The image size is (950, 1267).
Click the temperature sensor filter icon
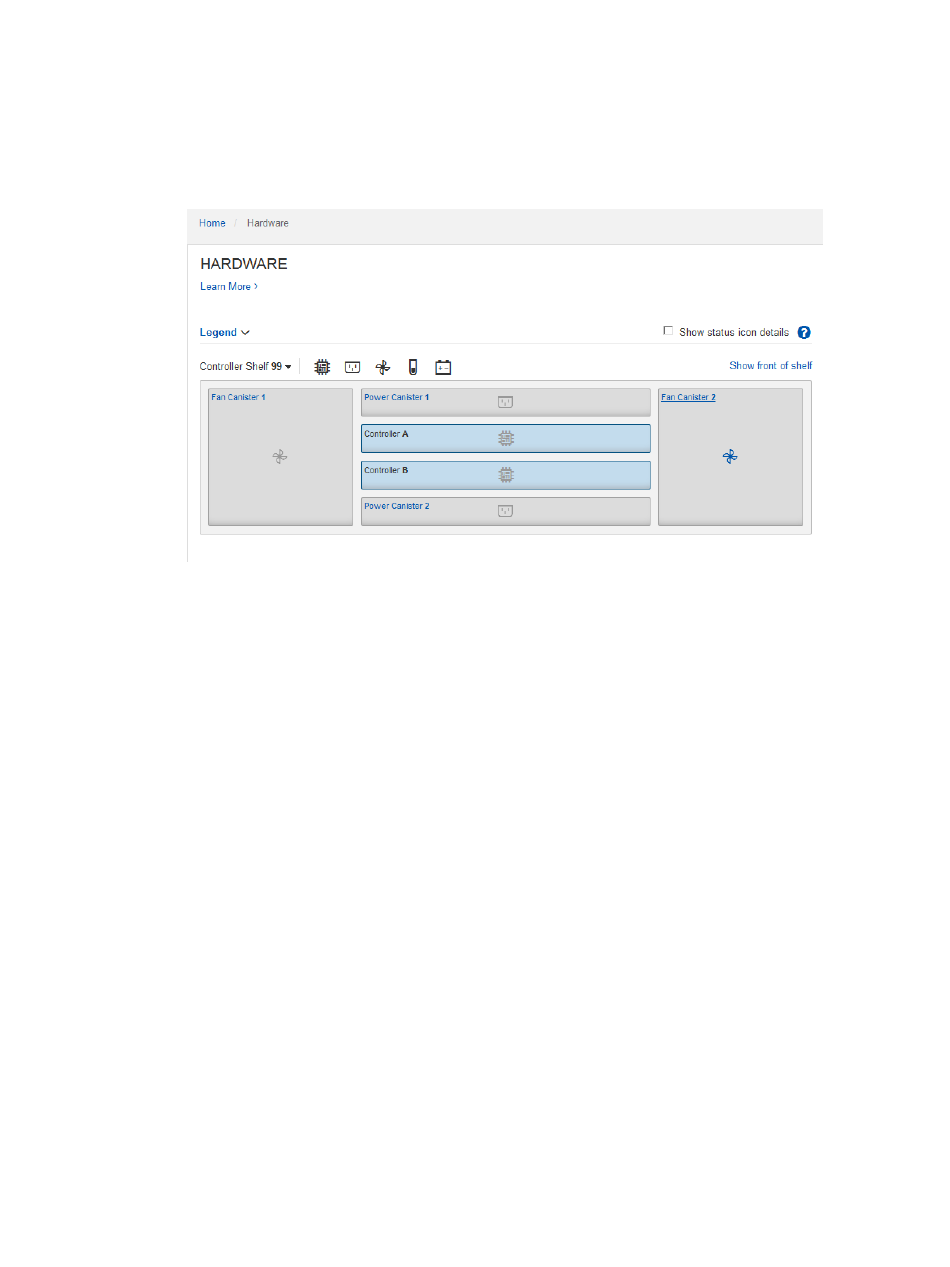pos(412,367)
